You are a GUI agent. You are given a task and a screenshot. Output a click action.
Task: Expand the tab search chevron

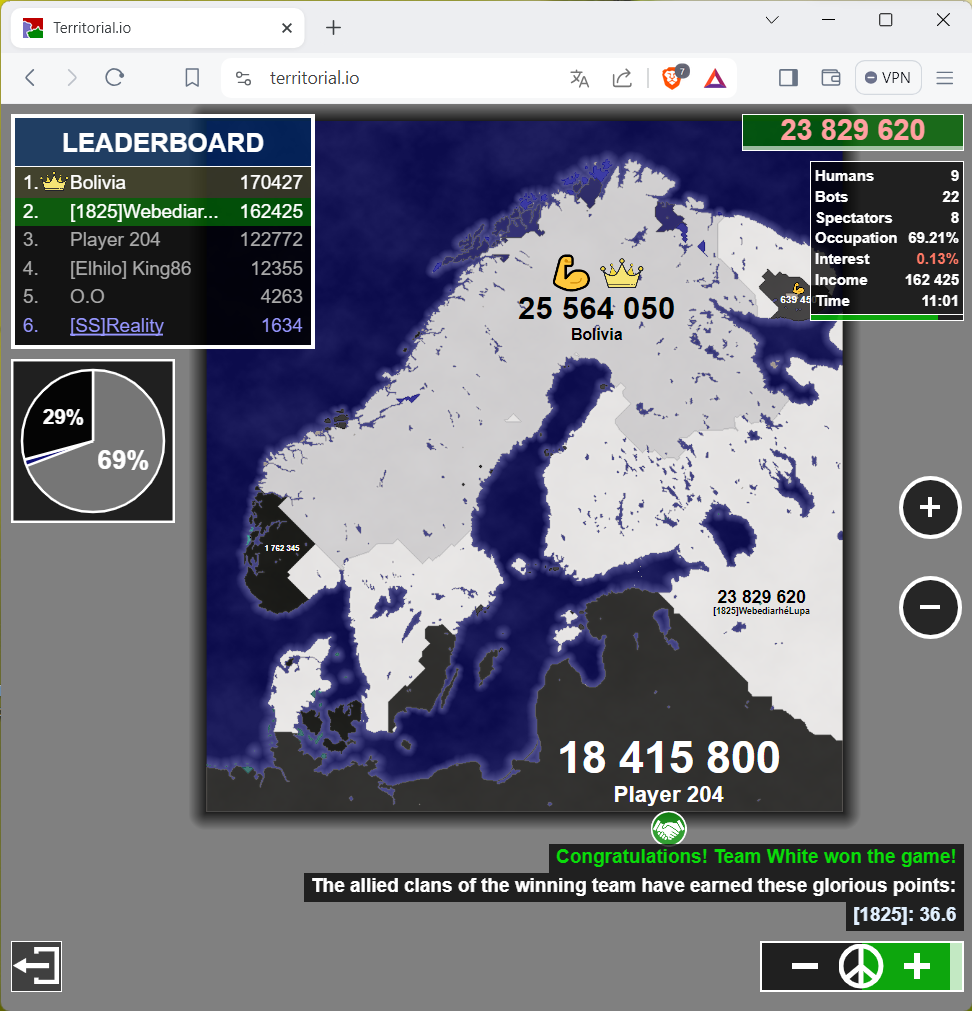[772, 20]
